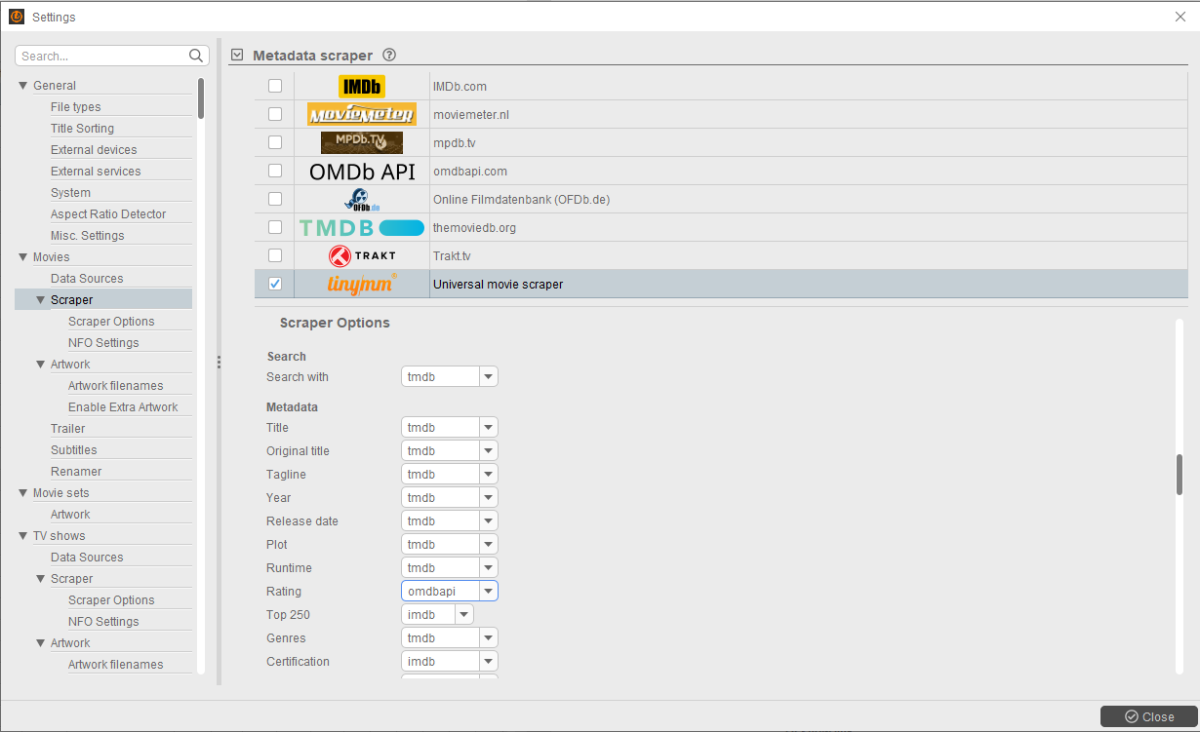The image size is (1200, 732).
Task: Click the Close button
Action: coord(1148,716)
